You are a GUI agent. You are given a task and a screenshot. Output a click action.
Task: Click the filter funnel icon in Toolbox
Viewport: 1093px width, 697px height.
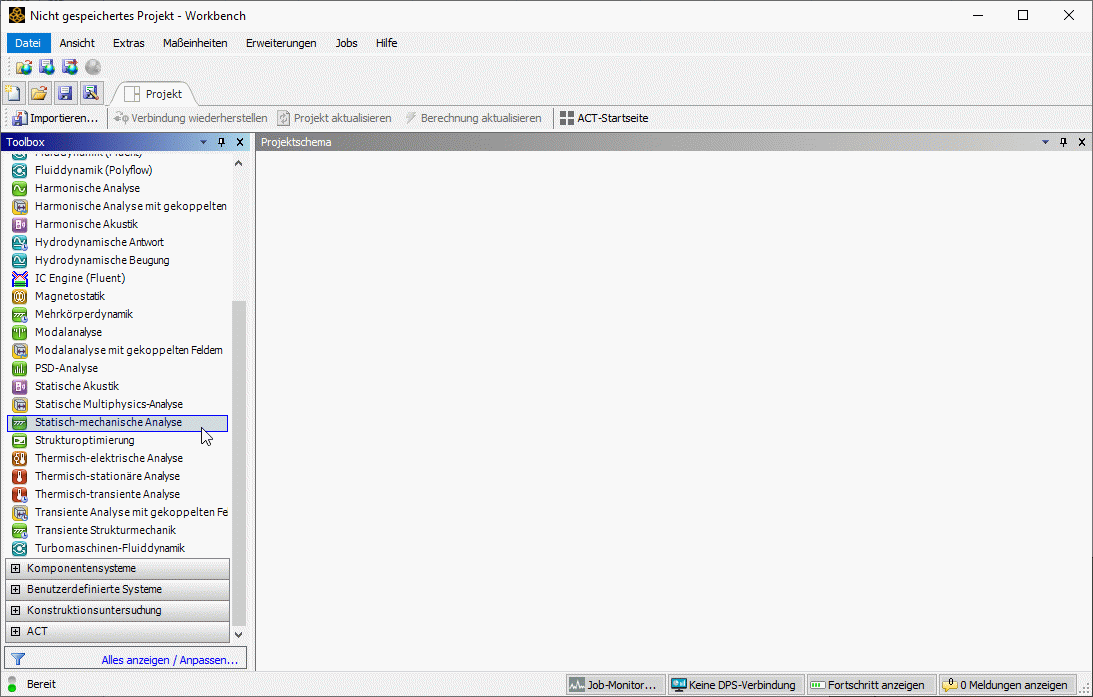point(17,660)
